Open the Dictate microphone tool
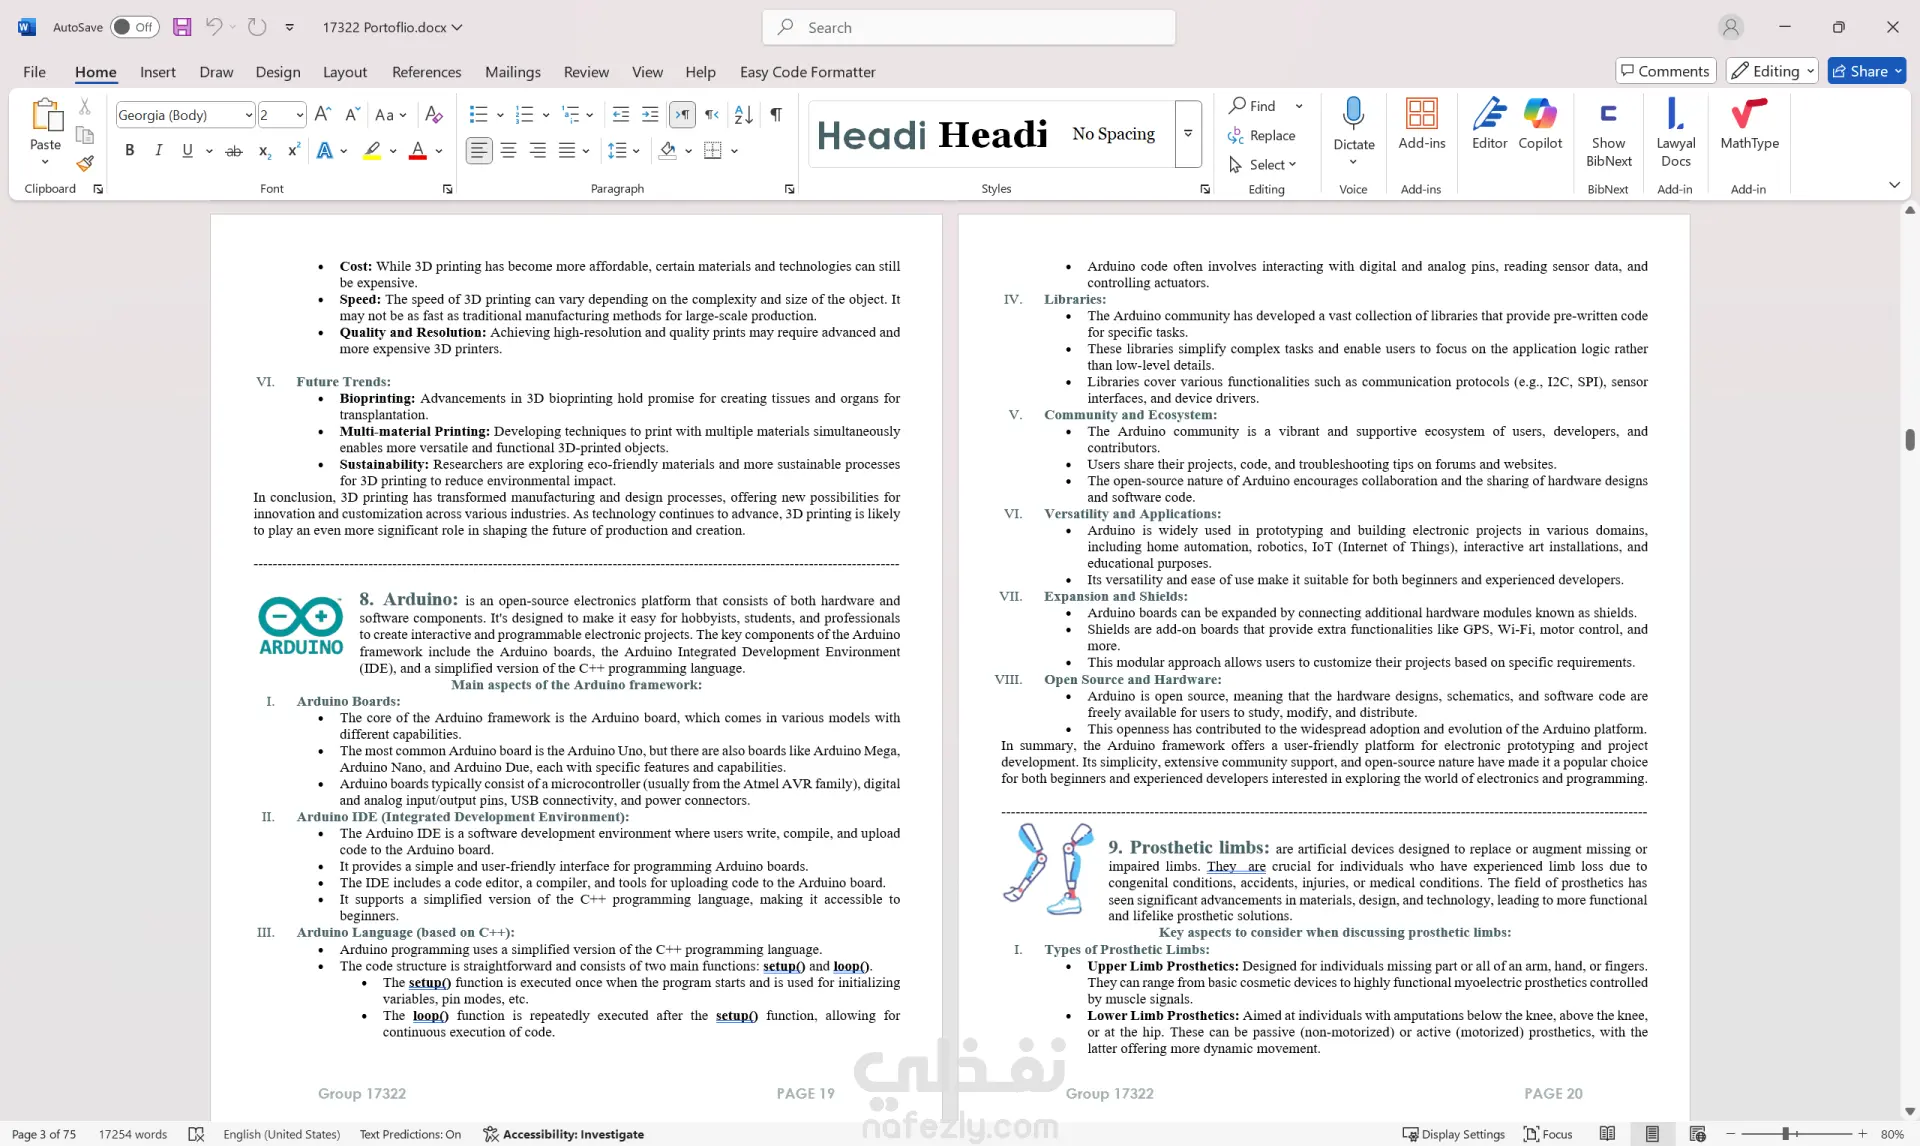 (x=1353, y=114)
